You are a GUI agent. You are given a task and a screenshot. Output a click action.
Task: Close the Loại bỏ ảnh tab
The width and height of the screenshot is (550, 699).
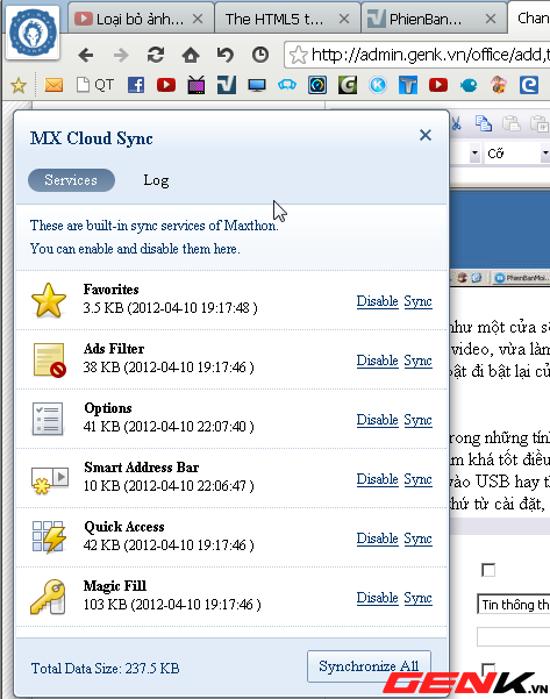coord(198,19)
